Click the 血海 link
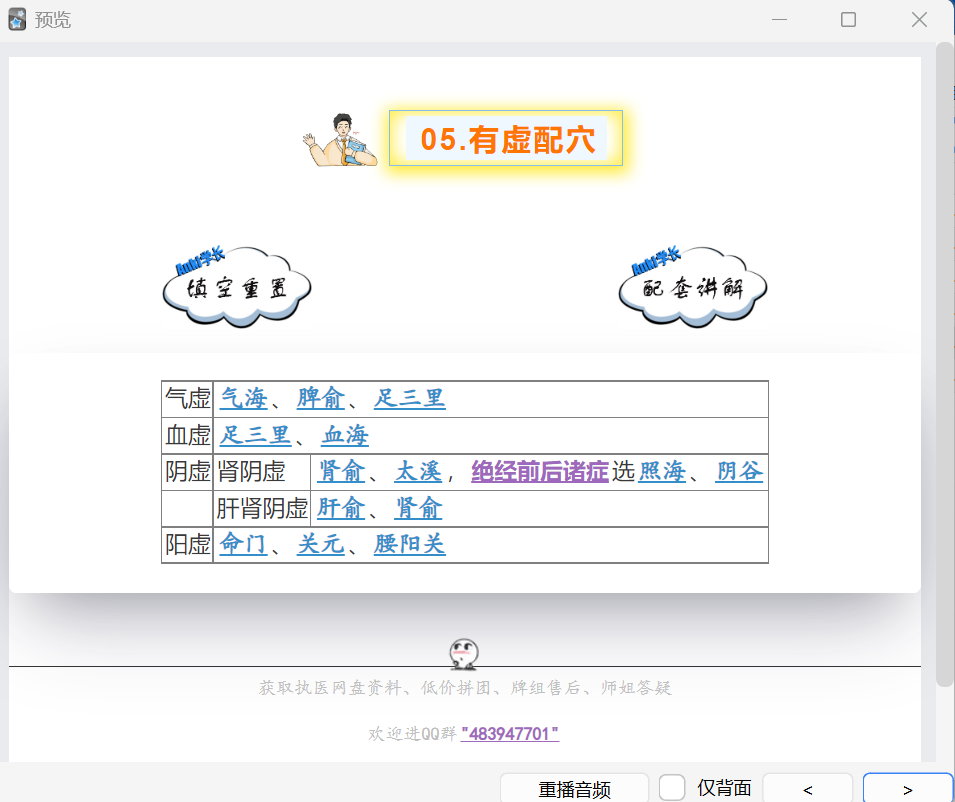The width and height of the screenshot is (955, 802). pyautogui.click(x=345, y=435)
